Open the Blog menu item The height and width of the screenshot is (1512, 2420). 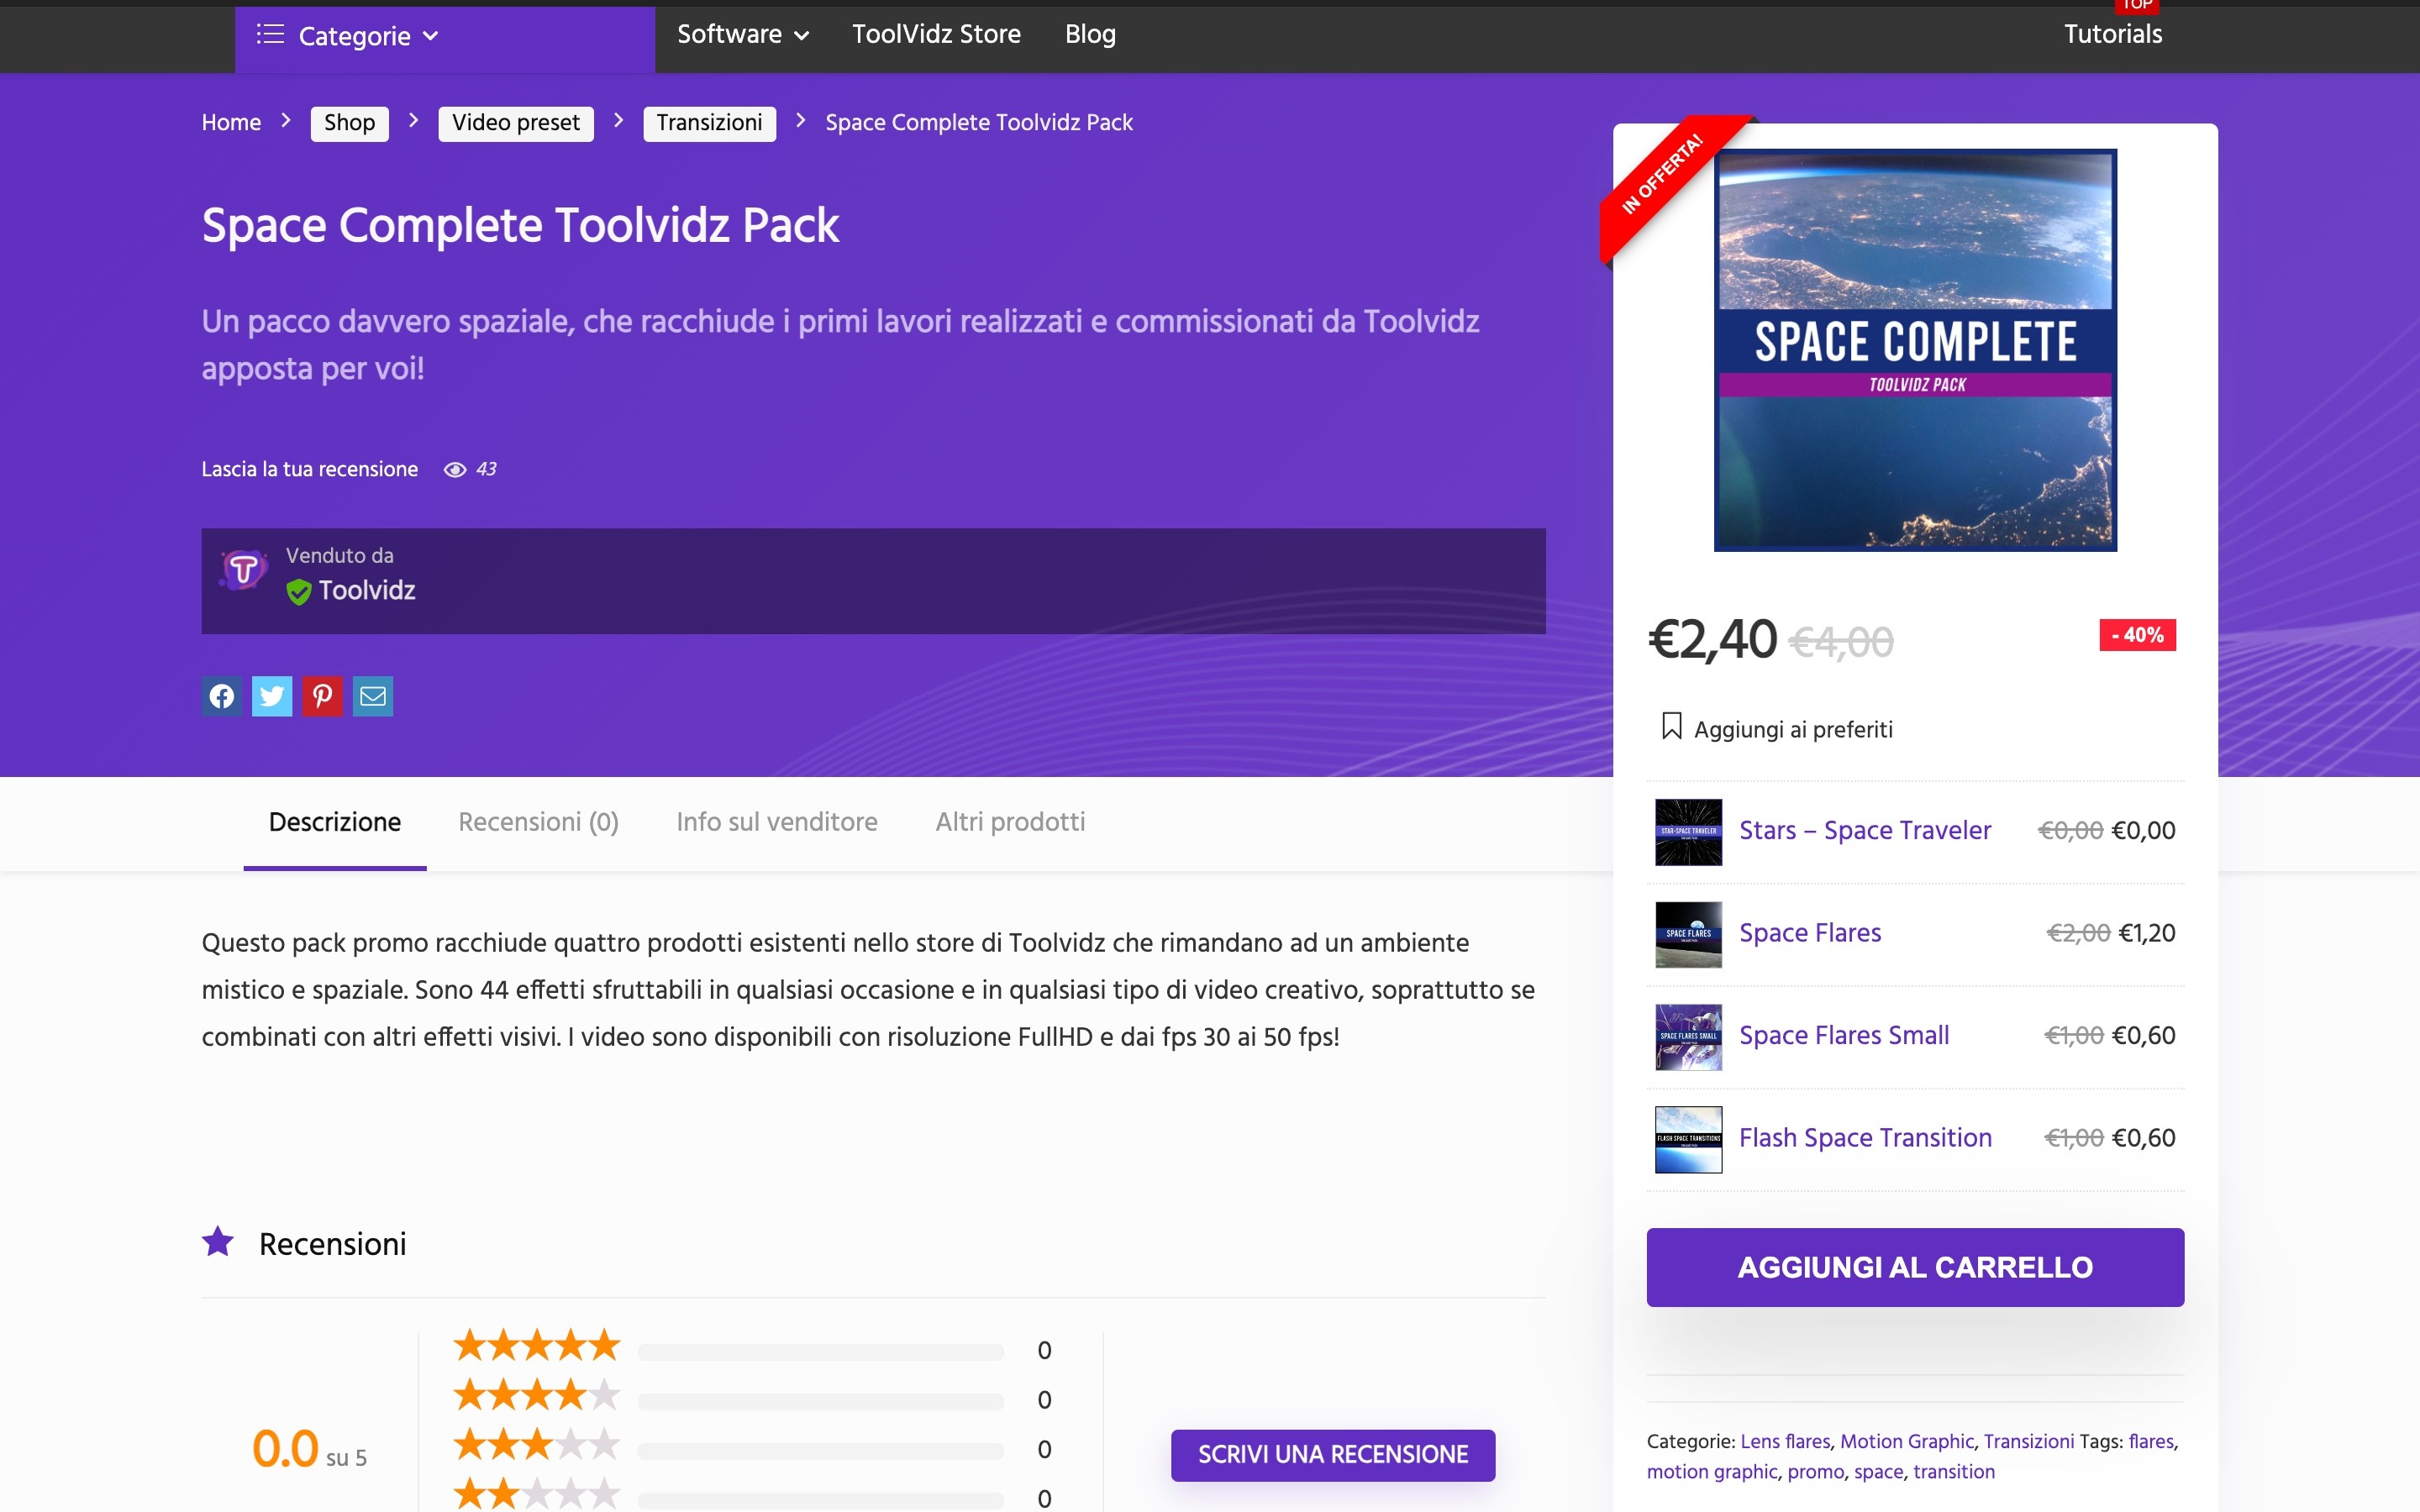coord(1090,34)
